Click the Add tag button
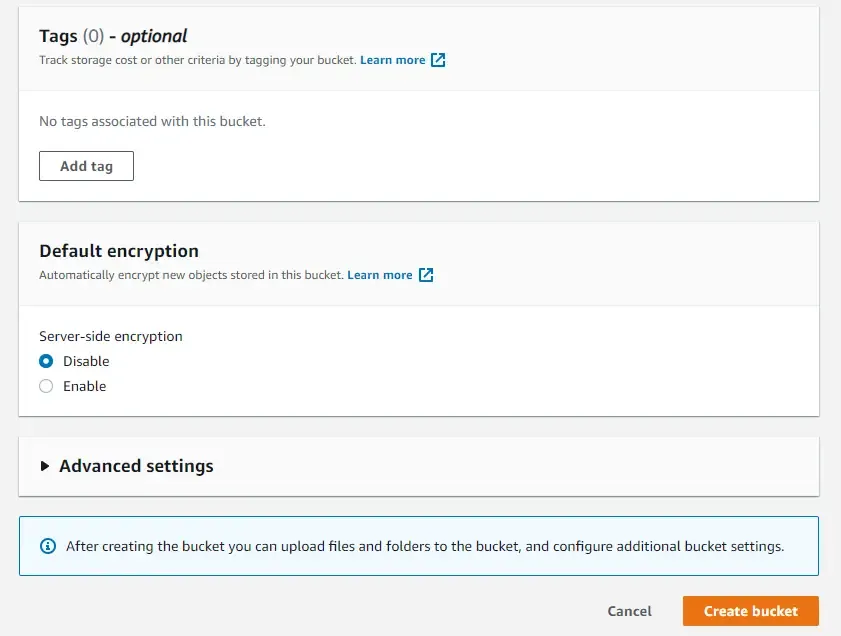The image size is (841, 636). tap(86, 166)
